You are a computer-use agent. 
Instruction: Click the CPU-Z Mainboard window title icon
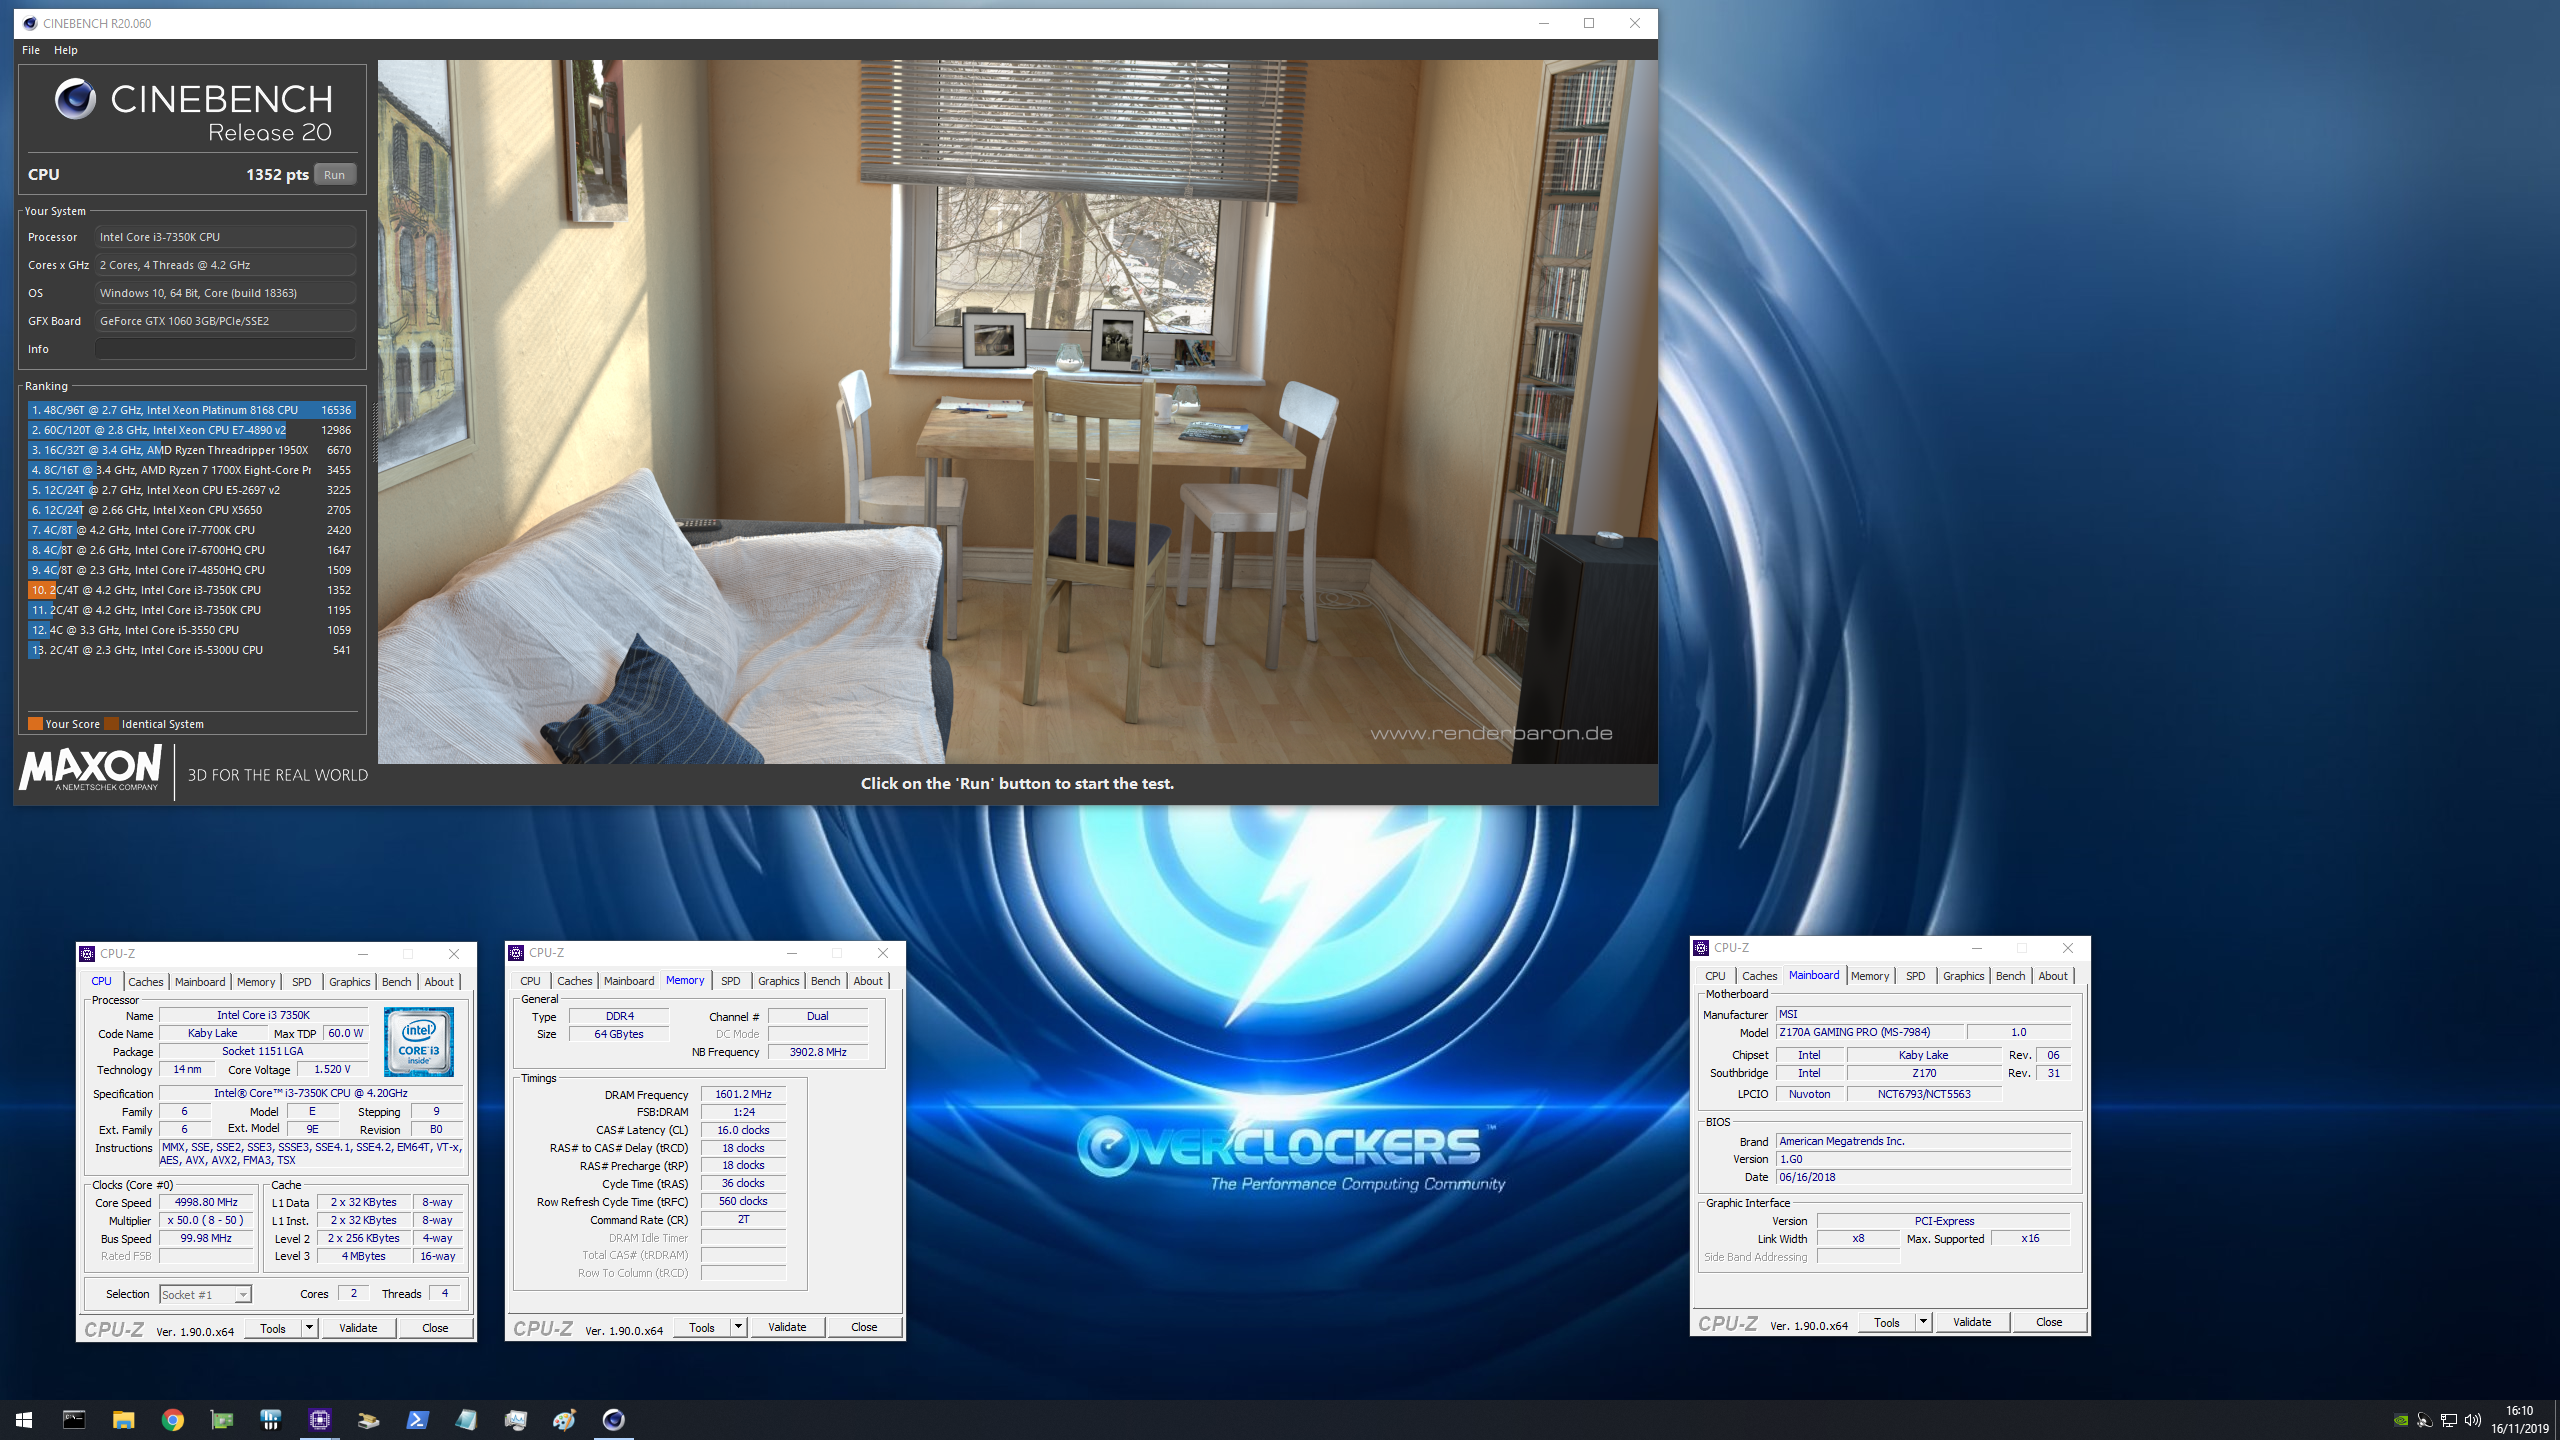[1701, 947]
